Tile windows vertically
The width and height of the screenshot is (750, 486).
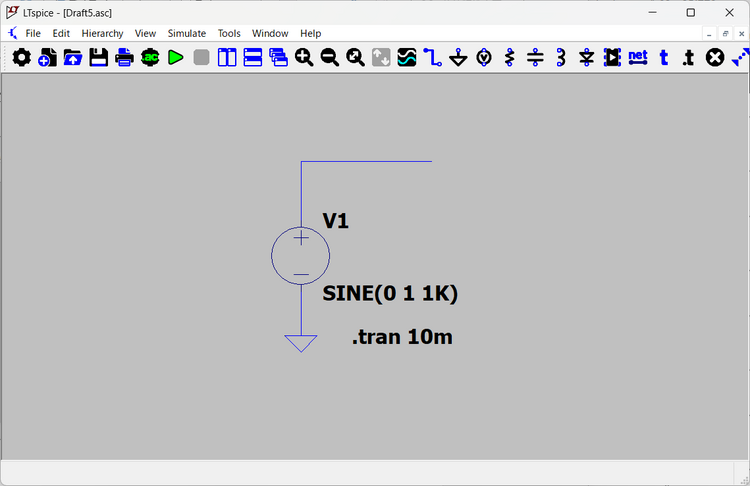pyautogui.click(x=227, y=58)
